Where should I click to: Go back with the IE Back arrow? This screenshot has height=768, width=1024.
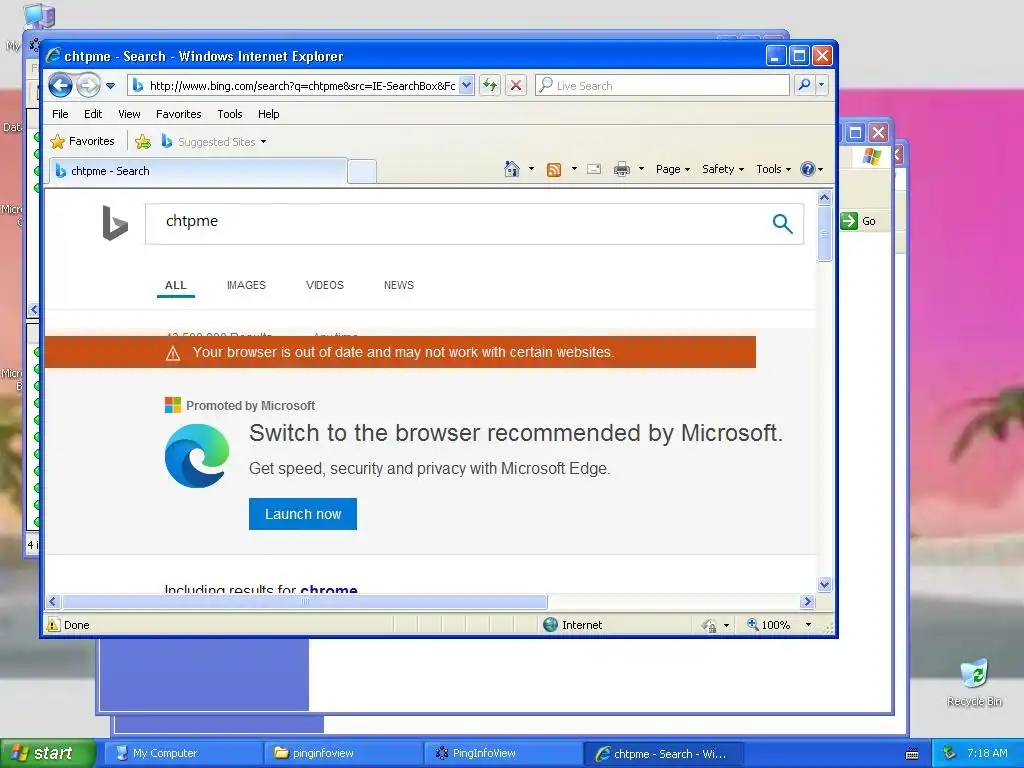[60, 86]
